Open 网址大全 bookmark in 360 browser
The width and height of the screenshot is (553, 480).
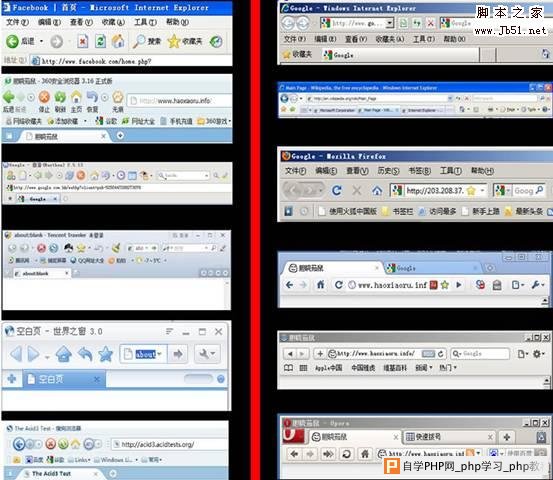coord(138,121)
